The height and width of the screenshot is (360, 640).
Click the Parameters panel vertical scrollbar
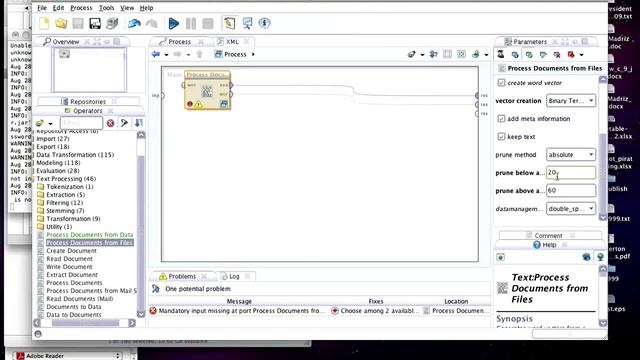pos(602,149)
